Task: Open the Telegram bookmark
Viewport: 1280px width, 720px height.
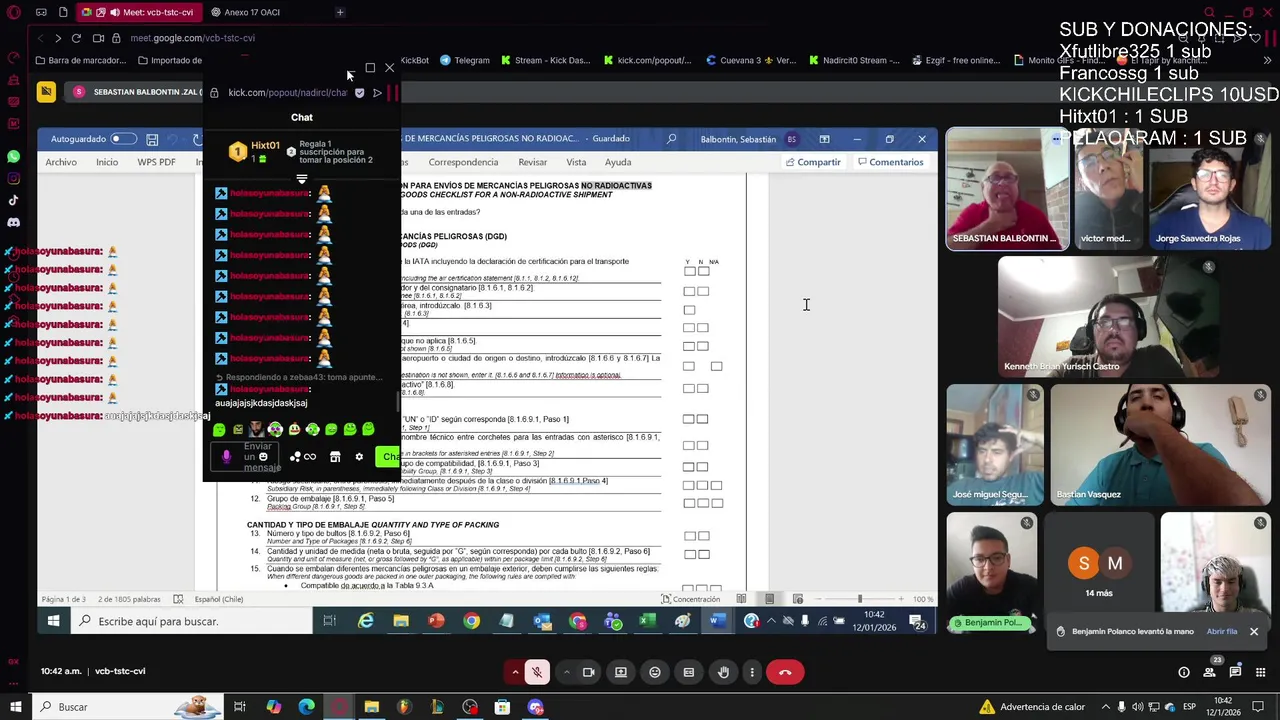Action: (464, 60)
